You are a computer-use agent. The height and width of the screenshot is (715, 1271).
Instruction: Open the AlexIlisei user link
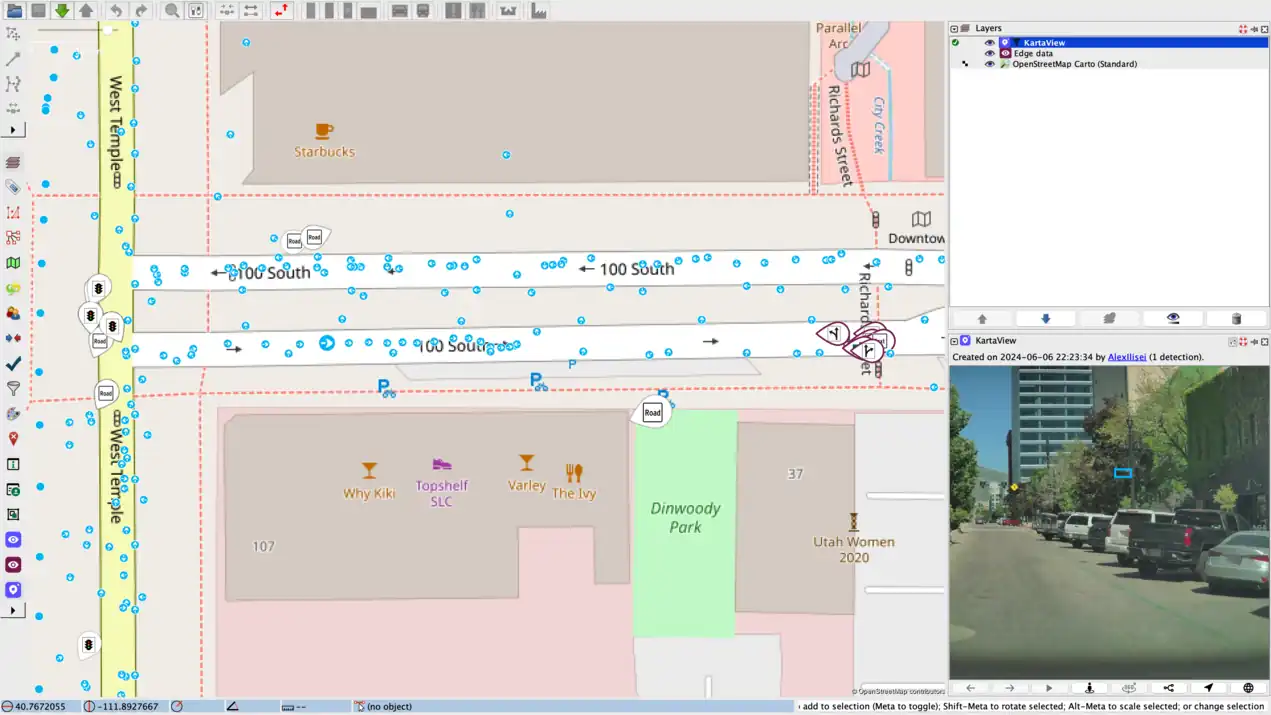(x=1126, y=357)
